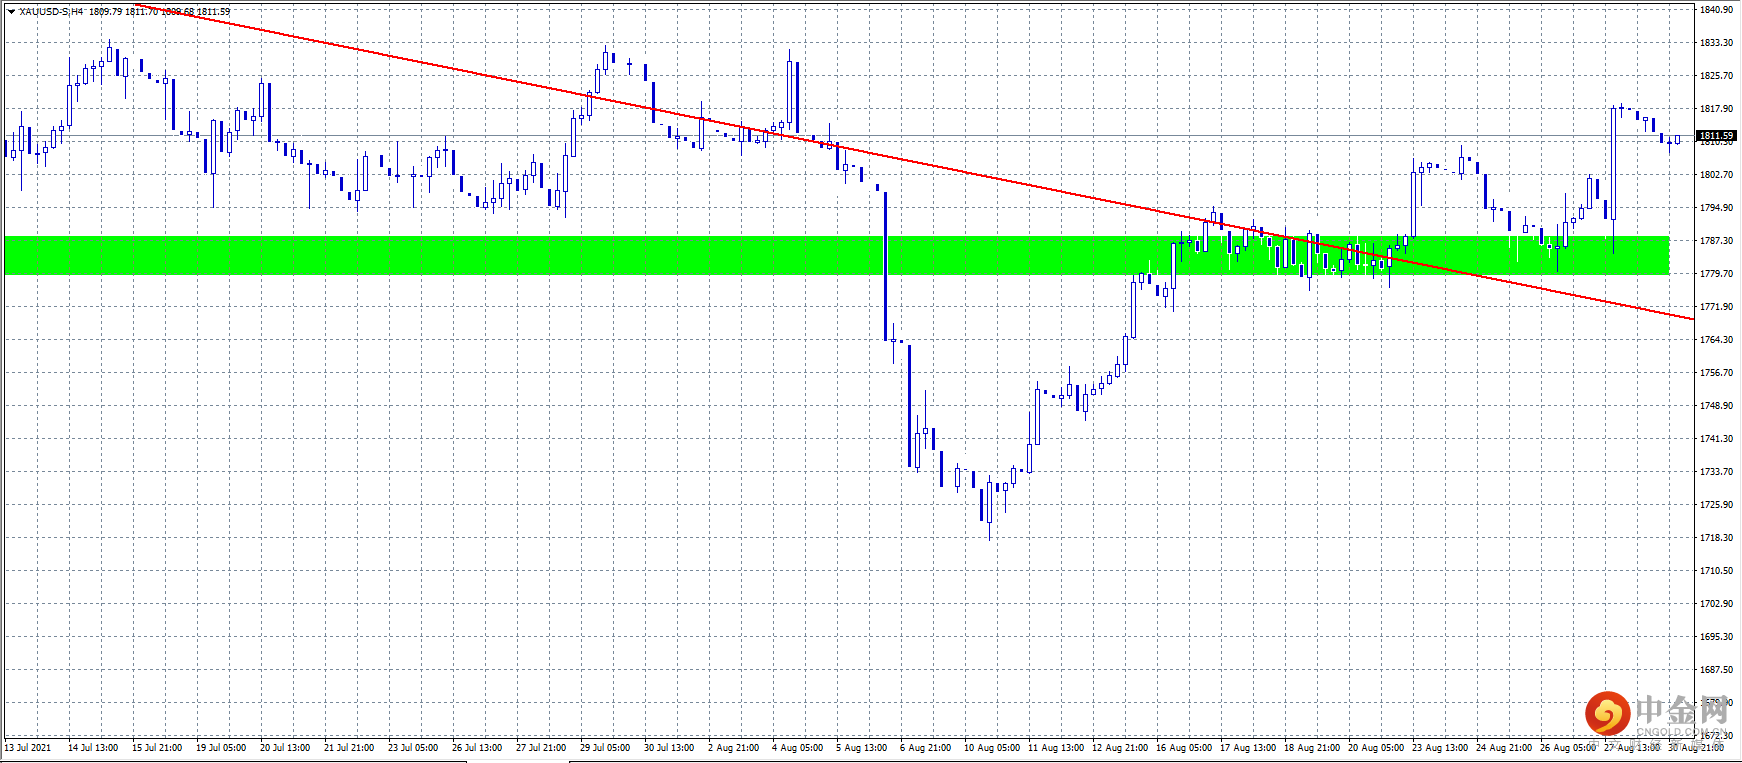Expand the triangle arrow beside XAUUSD-S,H4
Screen dimensions: 1742x763
click(11, 12)
